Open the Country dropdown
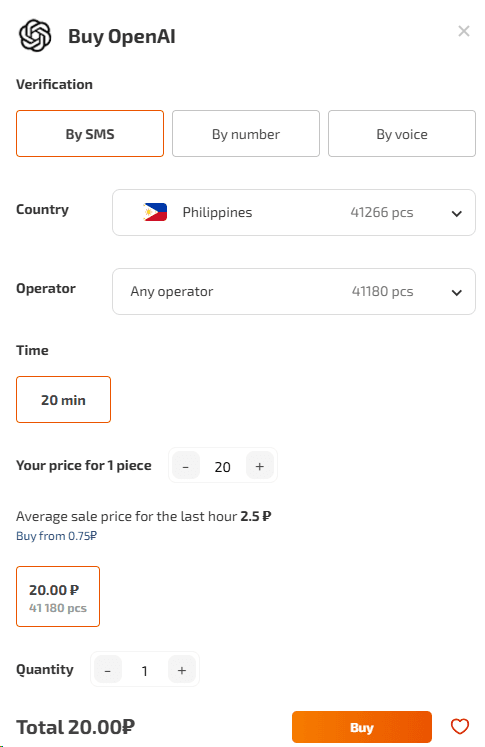Viewport: 485px width, 747px height. click(x=294, y=212)
